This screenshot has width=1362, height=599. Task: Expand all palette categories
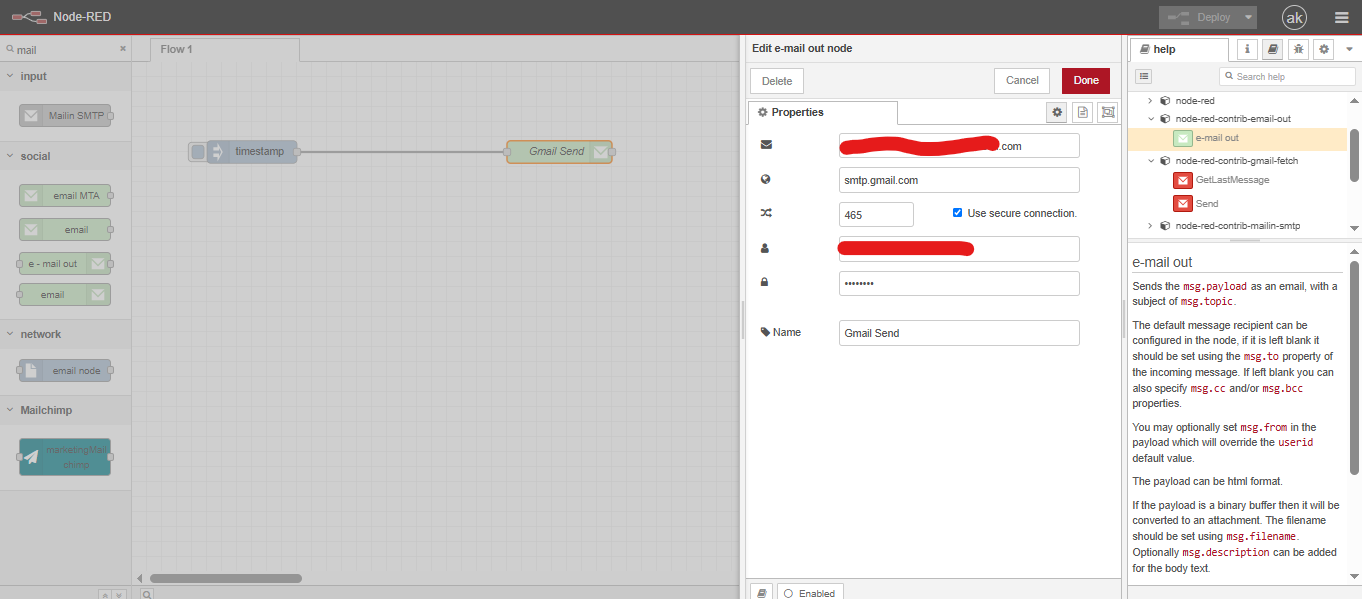[x=119, y=594]
